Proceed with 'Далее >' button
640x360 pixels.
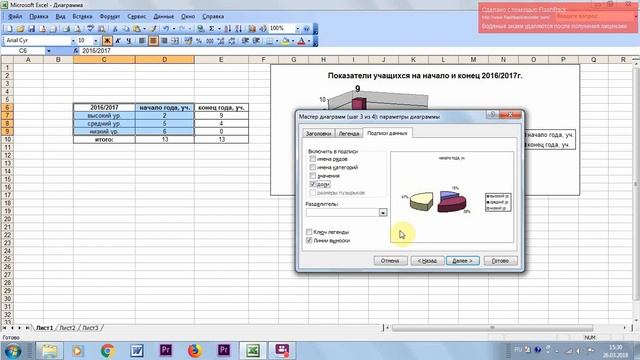pos(462,260)
